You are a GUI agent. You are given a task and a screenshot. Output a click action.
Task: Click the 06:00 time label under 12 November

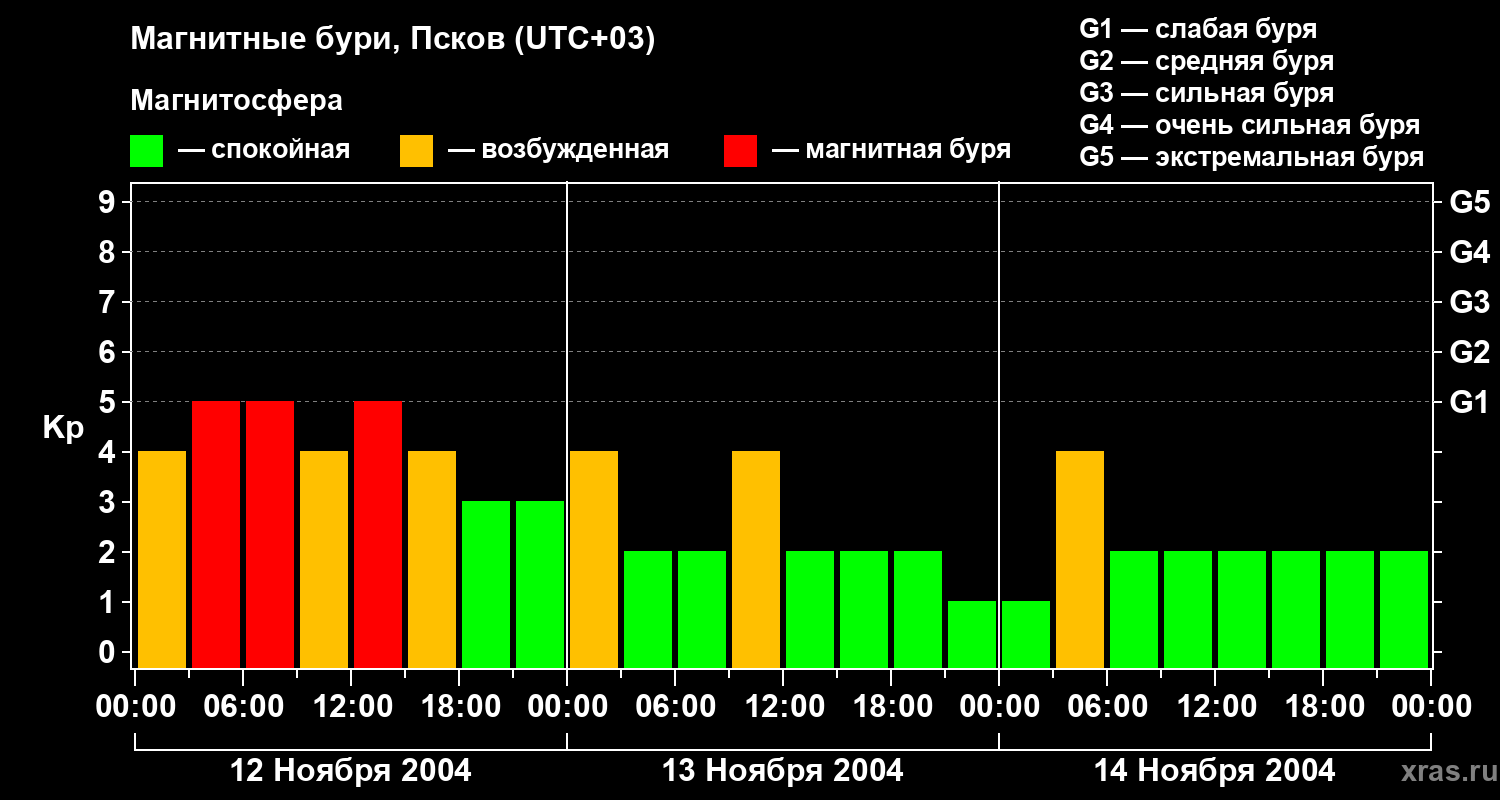coord(243,707)
